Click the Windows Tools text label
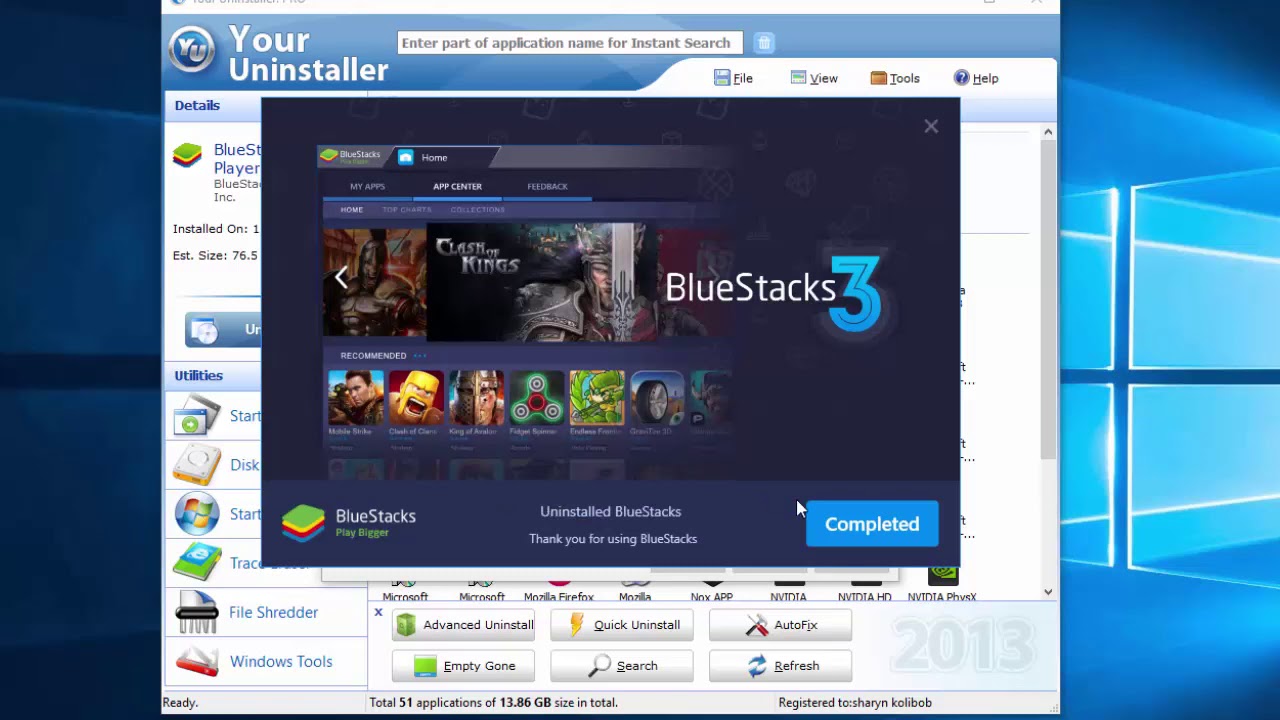The height and width of the screenshot is (720, 1280). click(x=281, y=661)
